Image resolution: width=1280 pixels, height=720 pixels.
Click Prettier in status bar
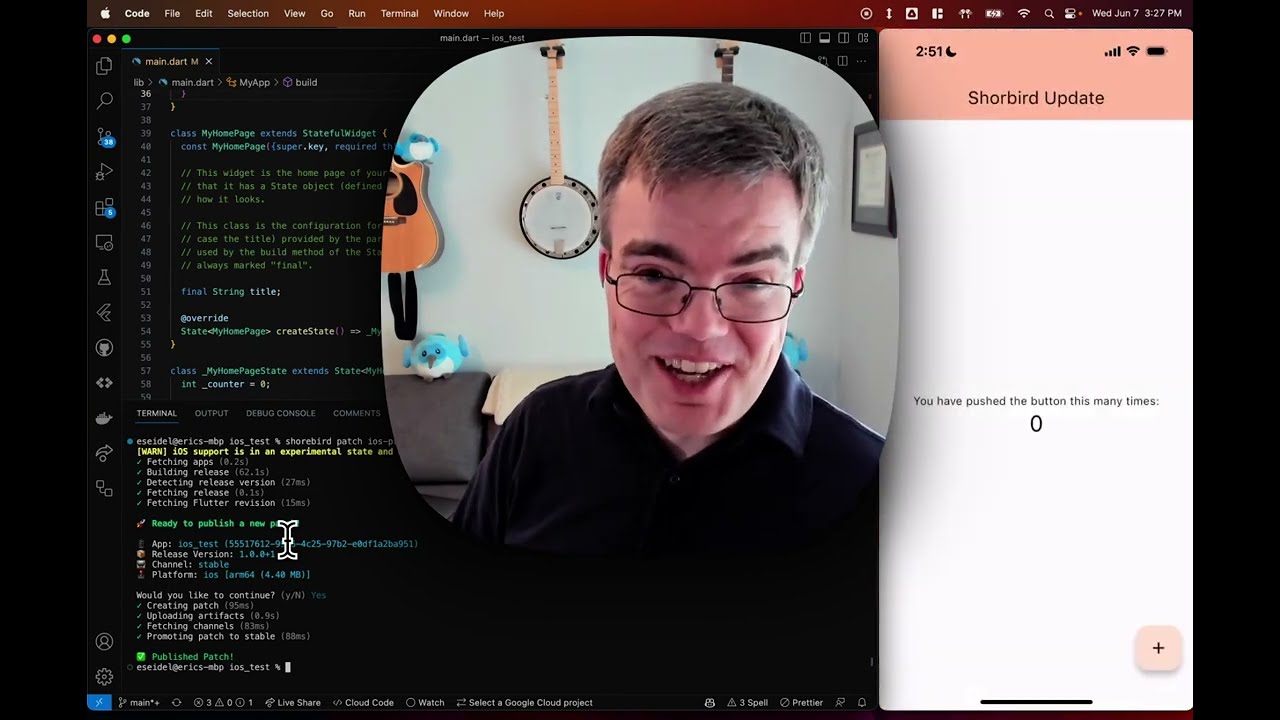(801, 702)
